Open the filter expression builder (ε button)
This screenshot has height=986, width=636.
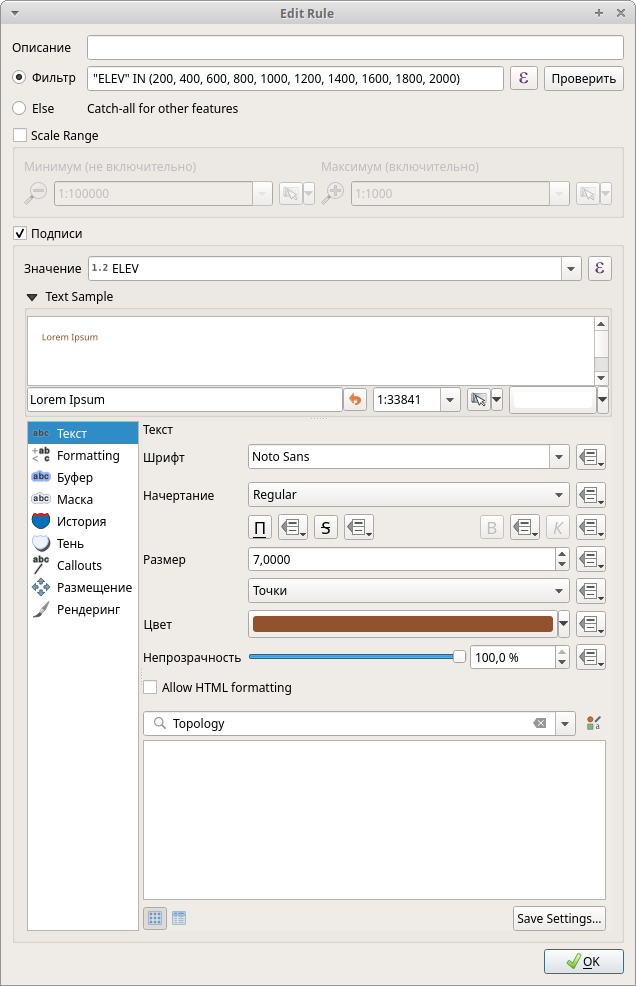click(x=524, y=79)
